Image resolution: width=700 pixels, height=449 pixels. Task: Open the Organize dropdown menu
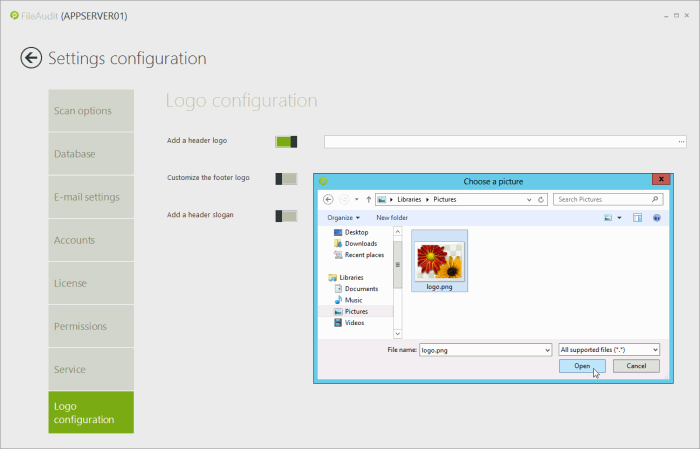[343, 217]
